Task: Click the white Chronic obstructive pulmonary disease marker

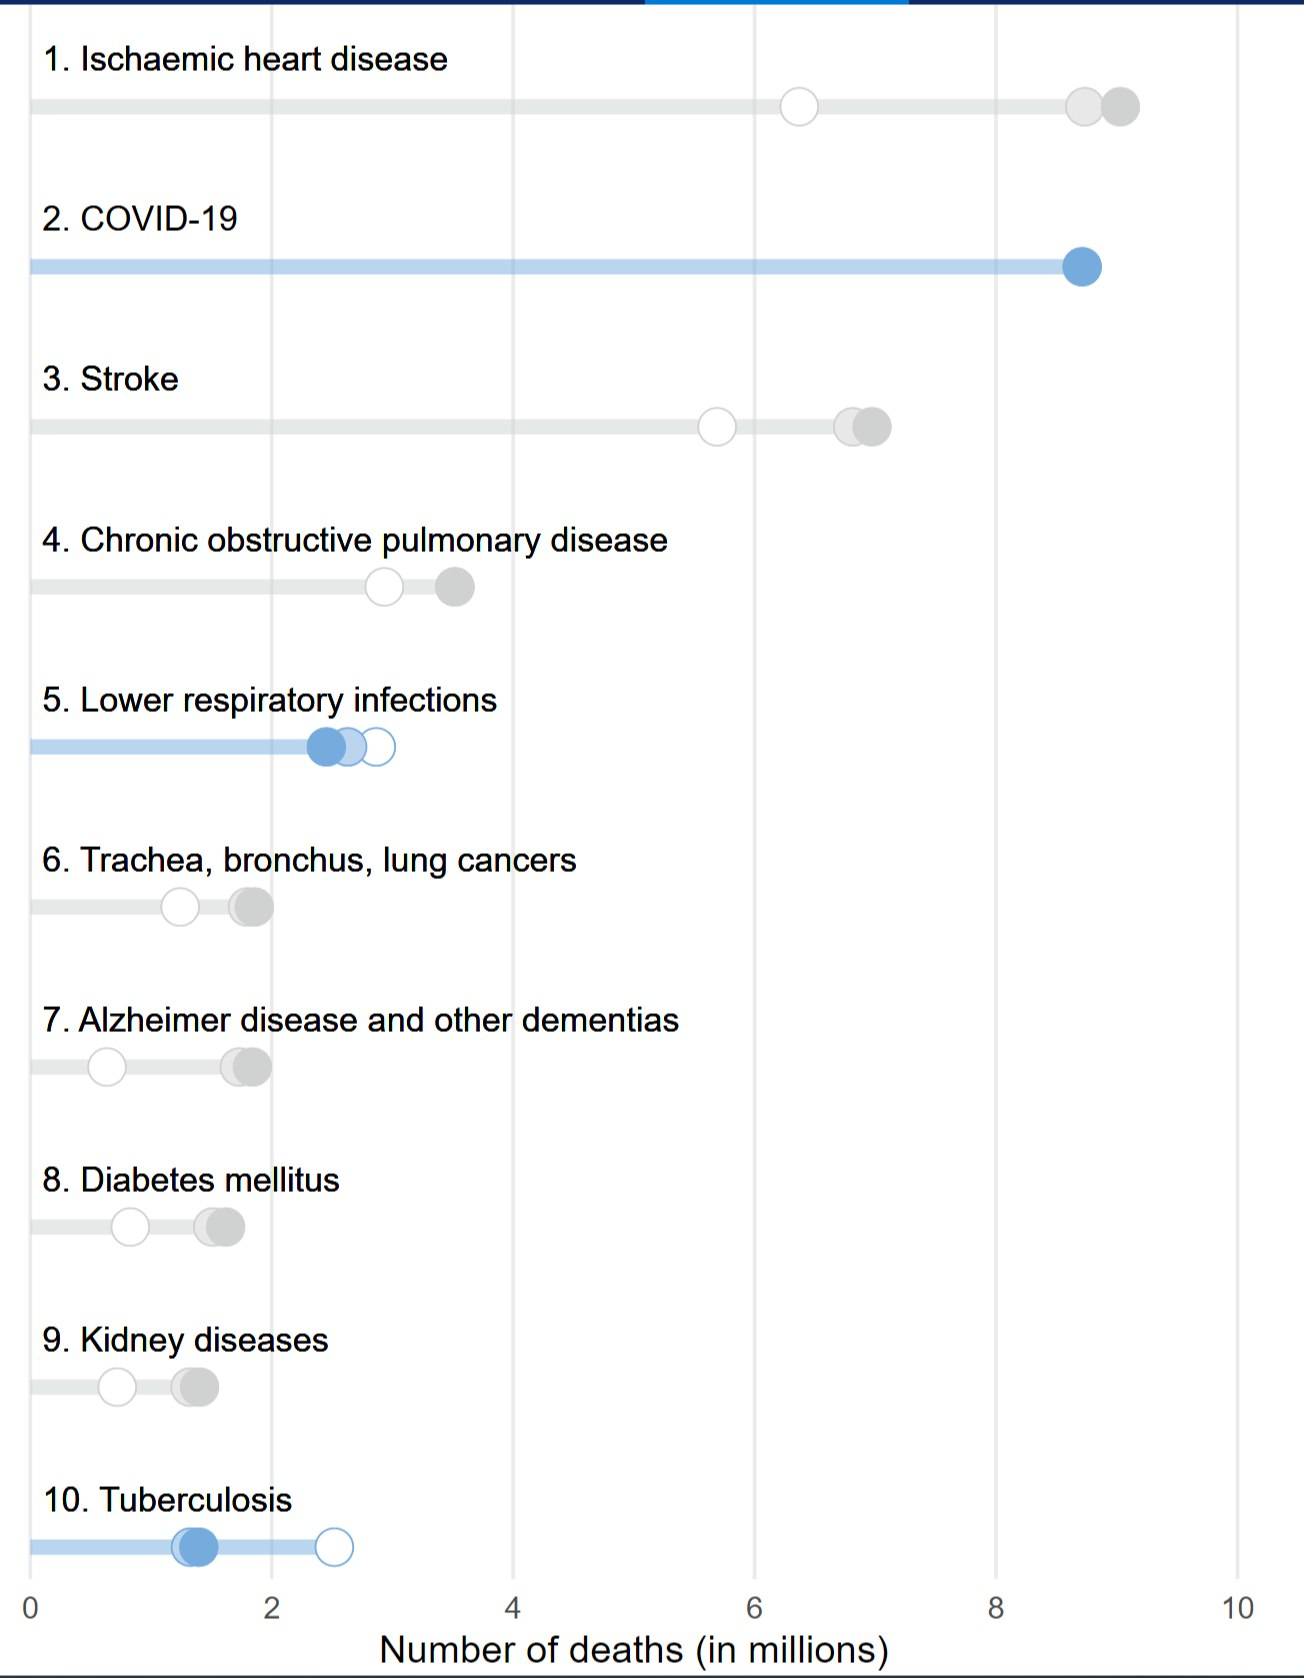Action: click(x=384, y=587)
